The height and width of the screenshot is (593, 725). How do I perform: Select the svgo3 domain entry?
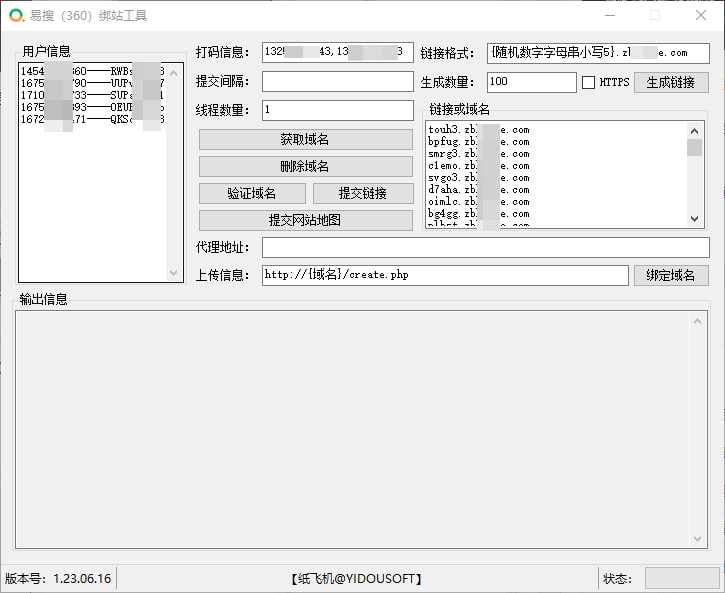pyautogui.click(x=479, y=178)
